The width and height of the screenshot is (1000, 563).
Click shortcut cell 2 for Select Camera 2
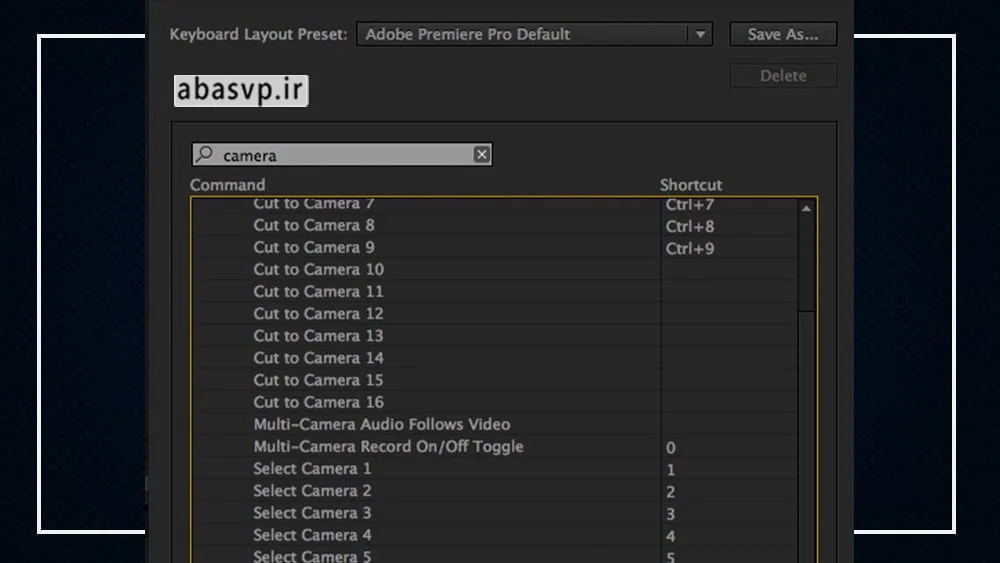click(x=729, y=491)
